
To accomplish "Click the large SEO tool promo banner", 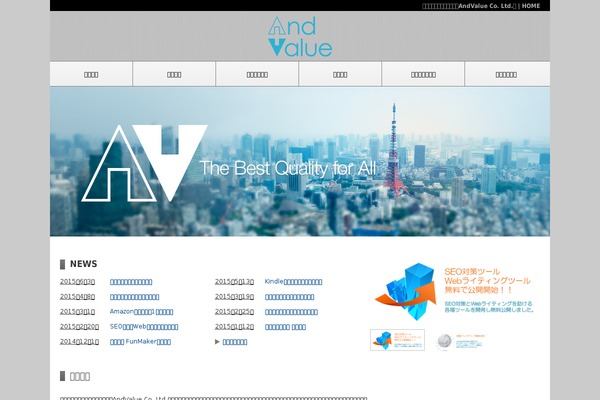I will tap(455, 291).
